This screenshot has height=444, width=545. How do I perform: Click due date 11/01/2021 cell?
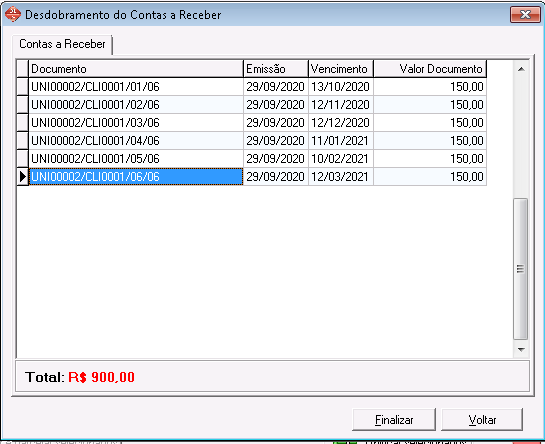click(x=341, y=141)
